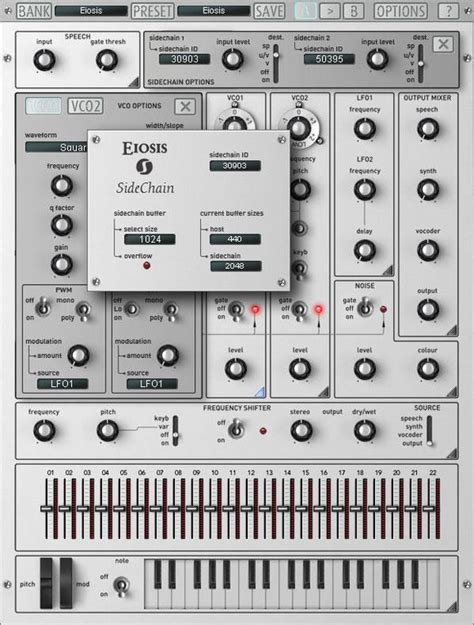Click the speech input knob
This screenshot has height=625, width=474.
tap(44, 60)
